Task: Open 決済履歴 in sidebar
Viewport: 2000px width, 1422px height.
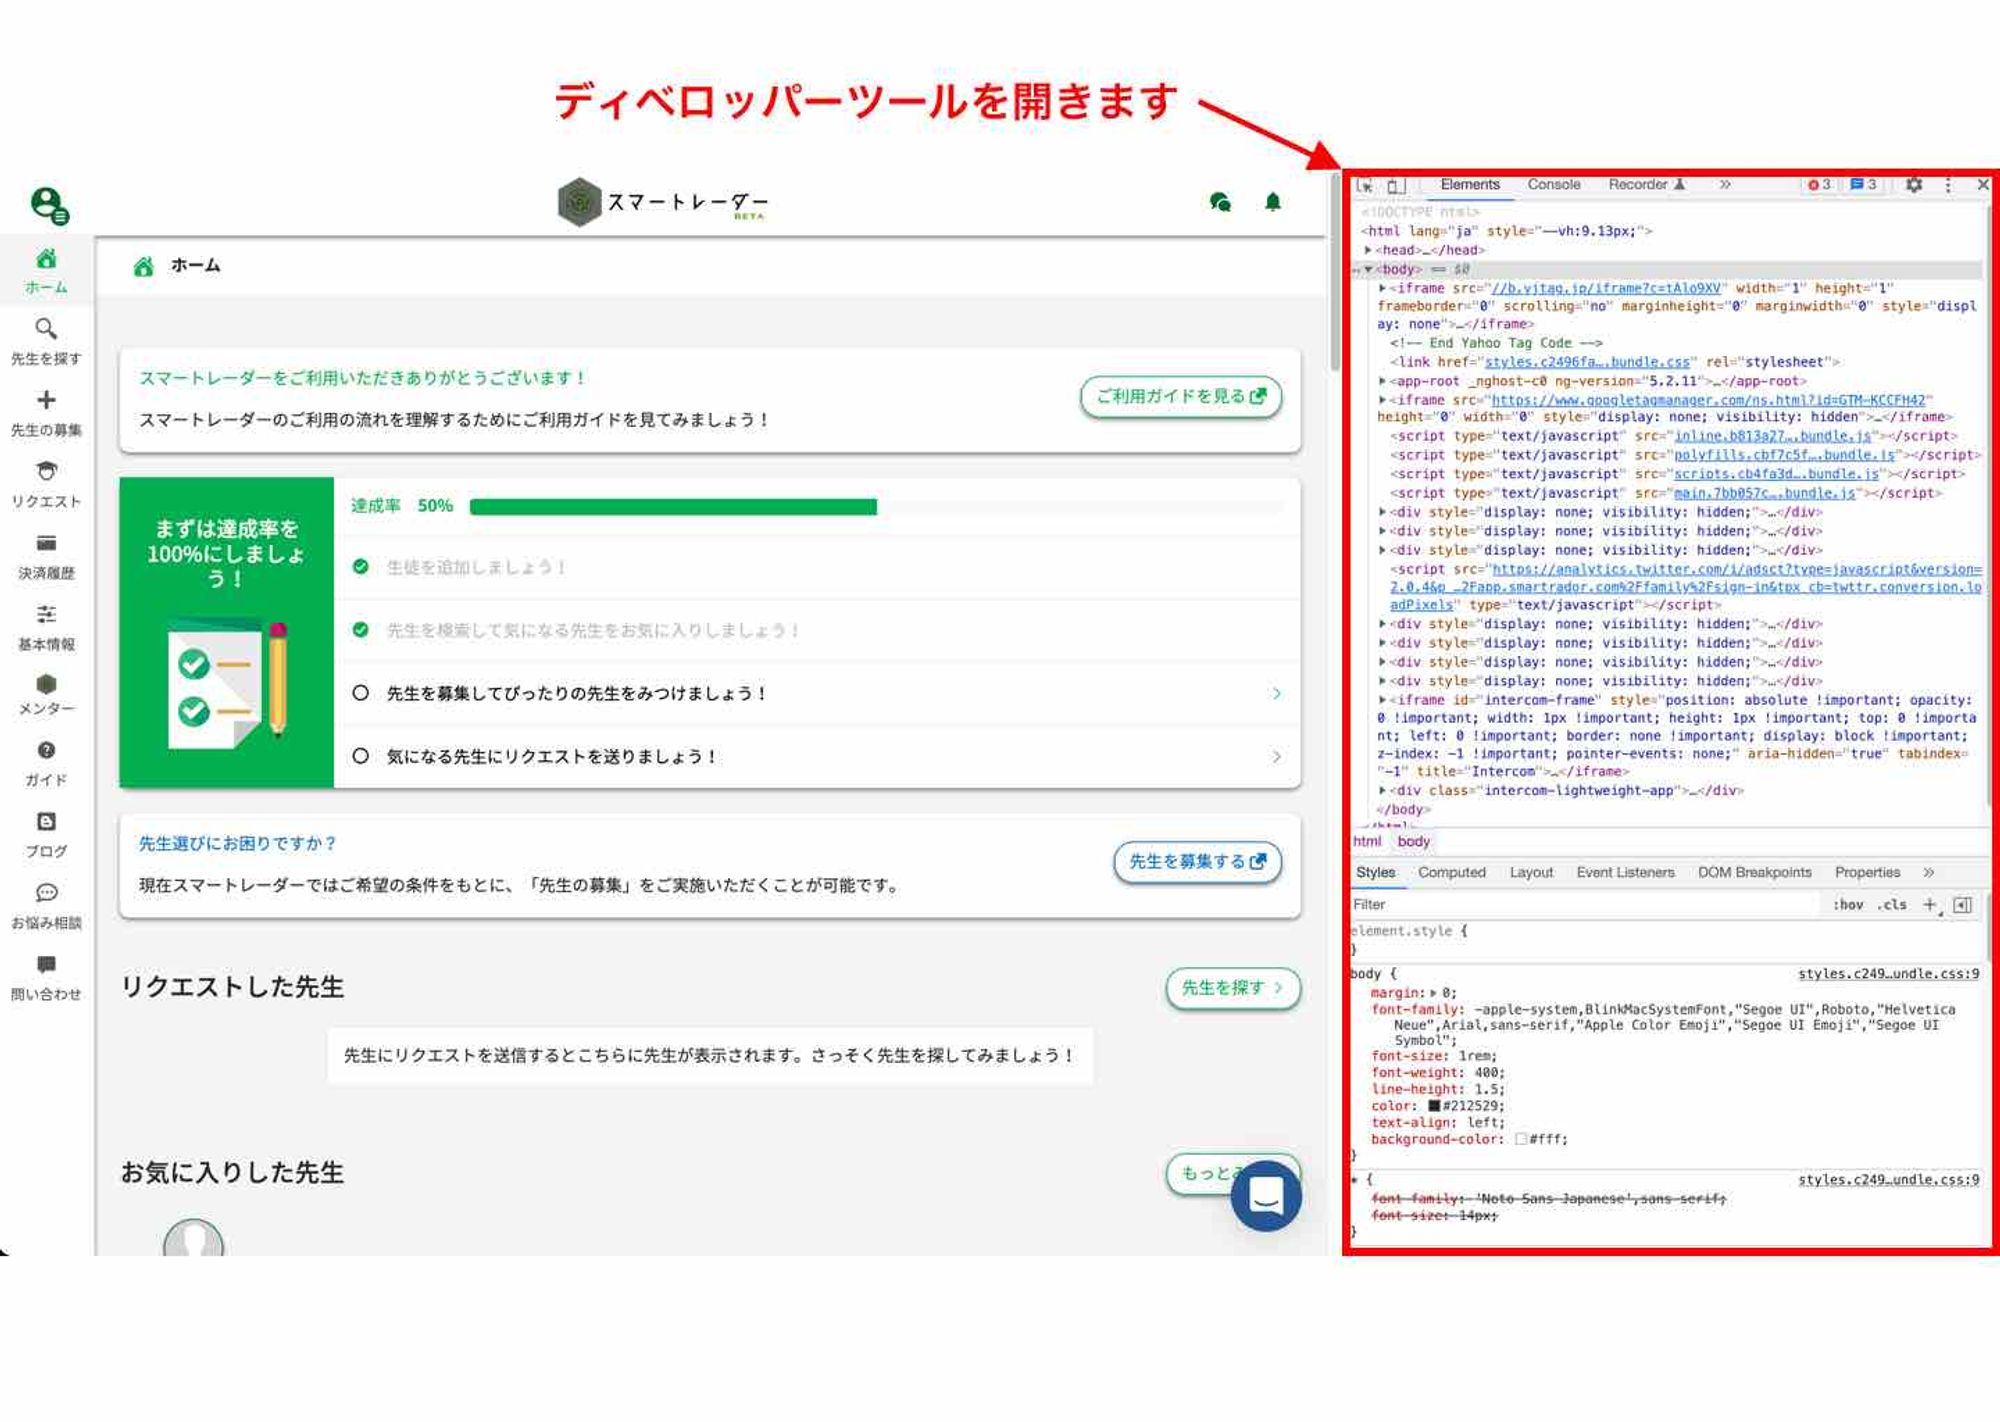Action: pos(46,556)
